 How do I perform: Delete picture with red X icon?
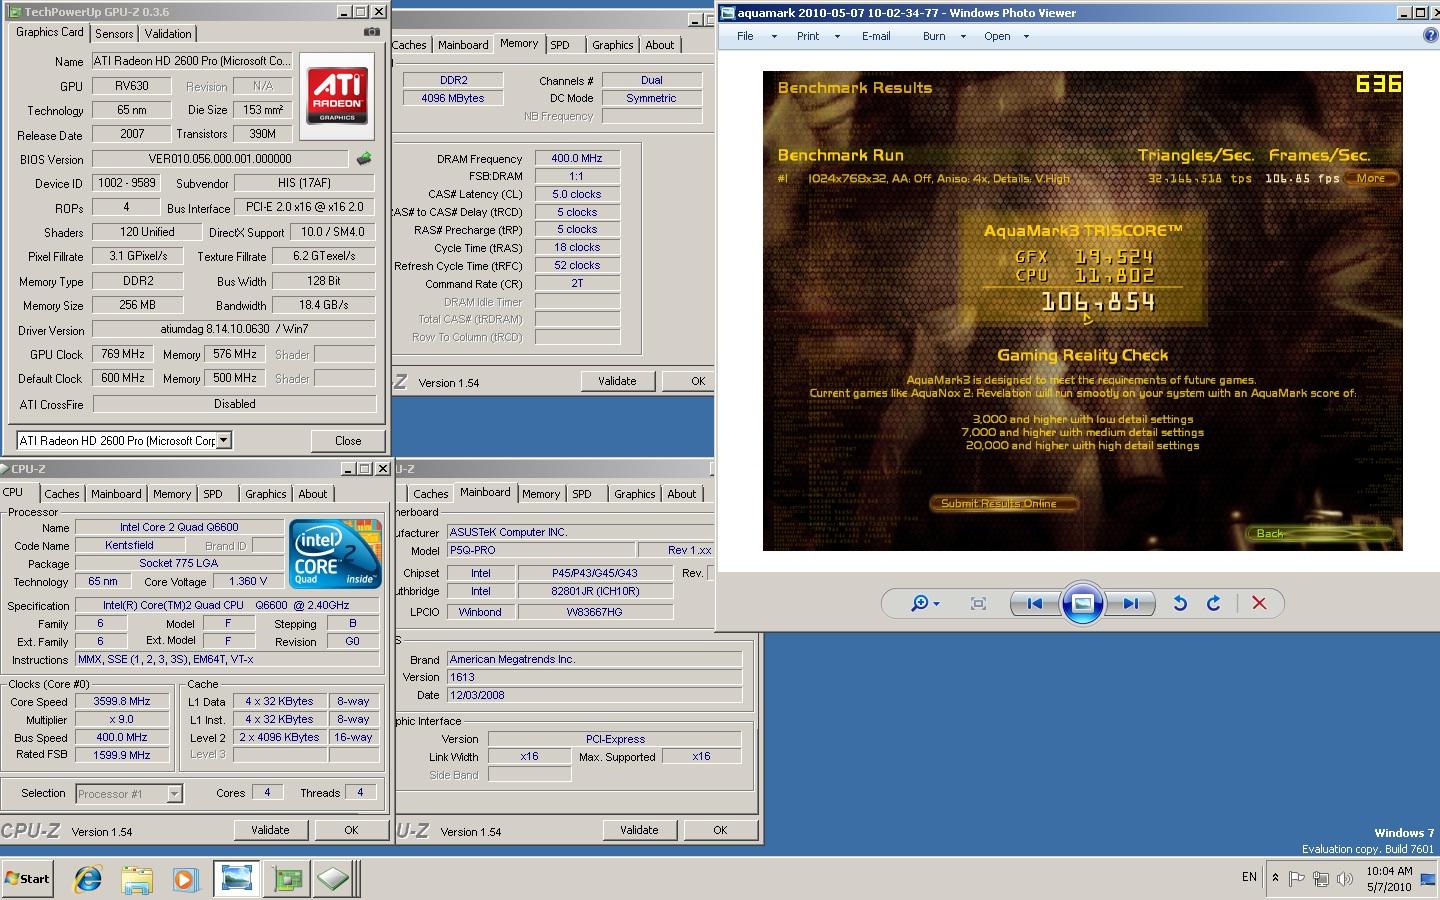(1259, 603)
